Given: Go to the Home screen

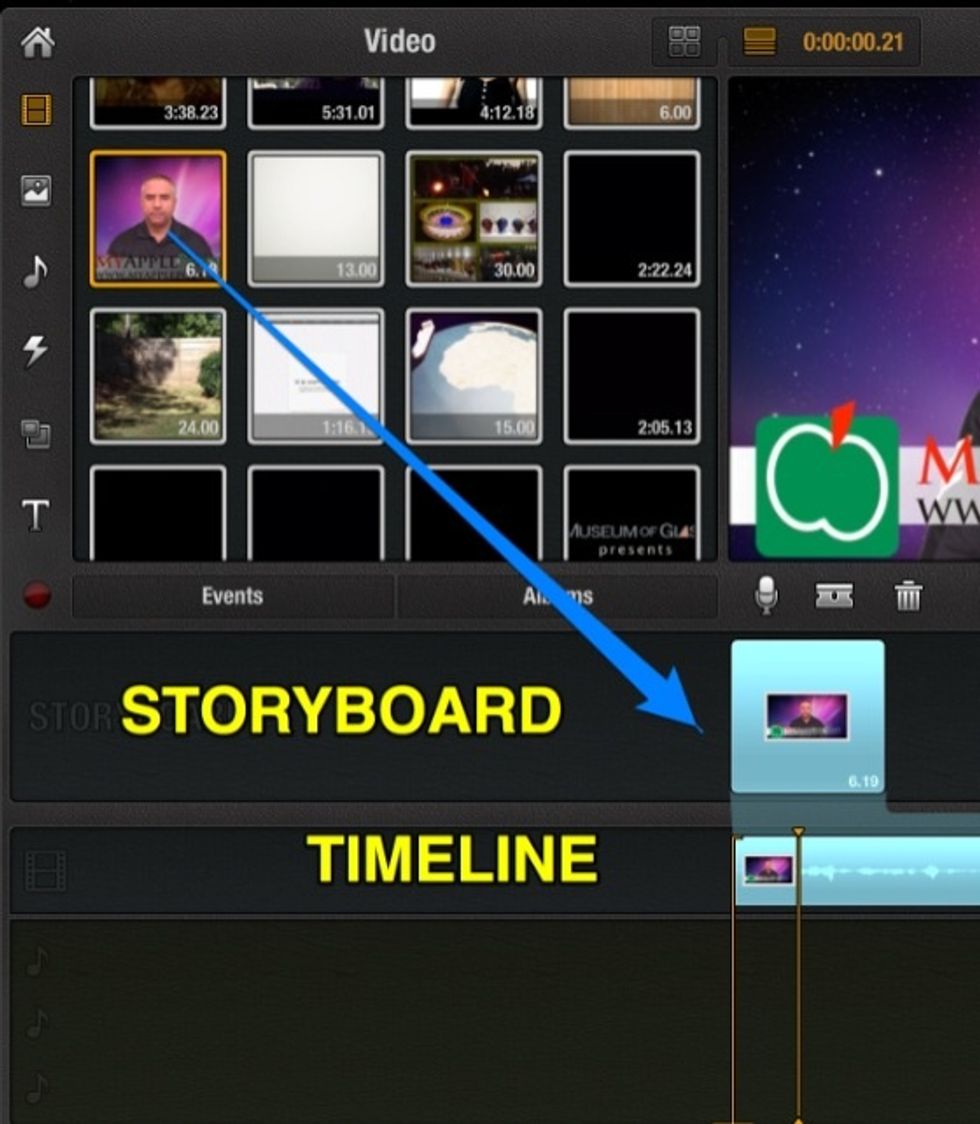Looking at the screenshot, I should (37, 40).
